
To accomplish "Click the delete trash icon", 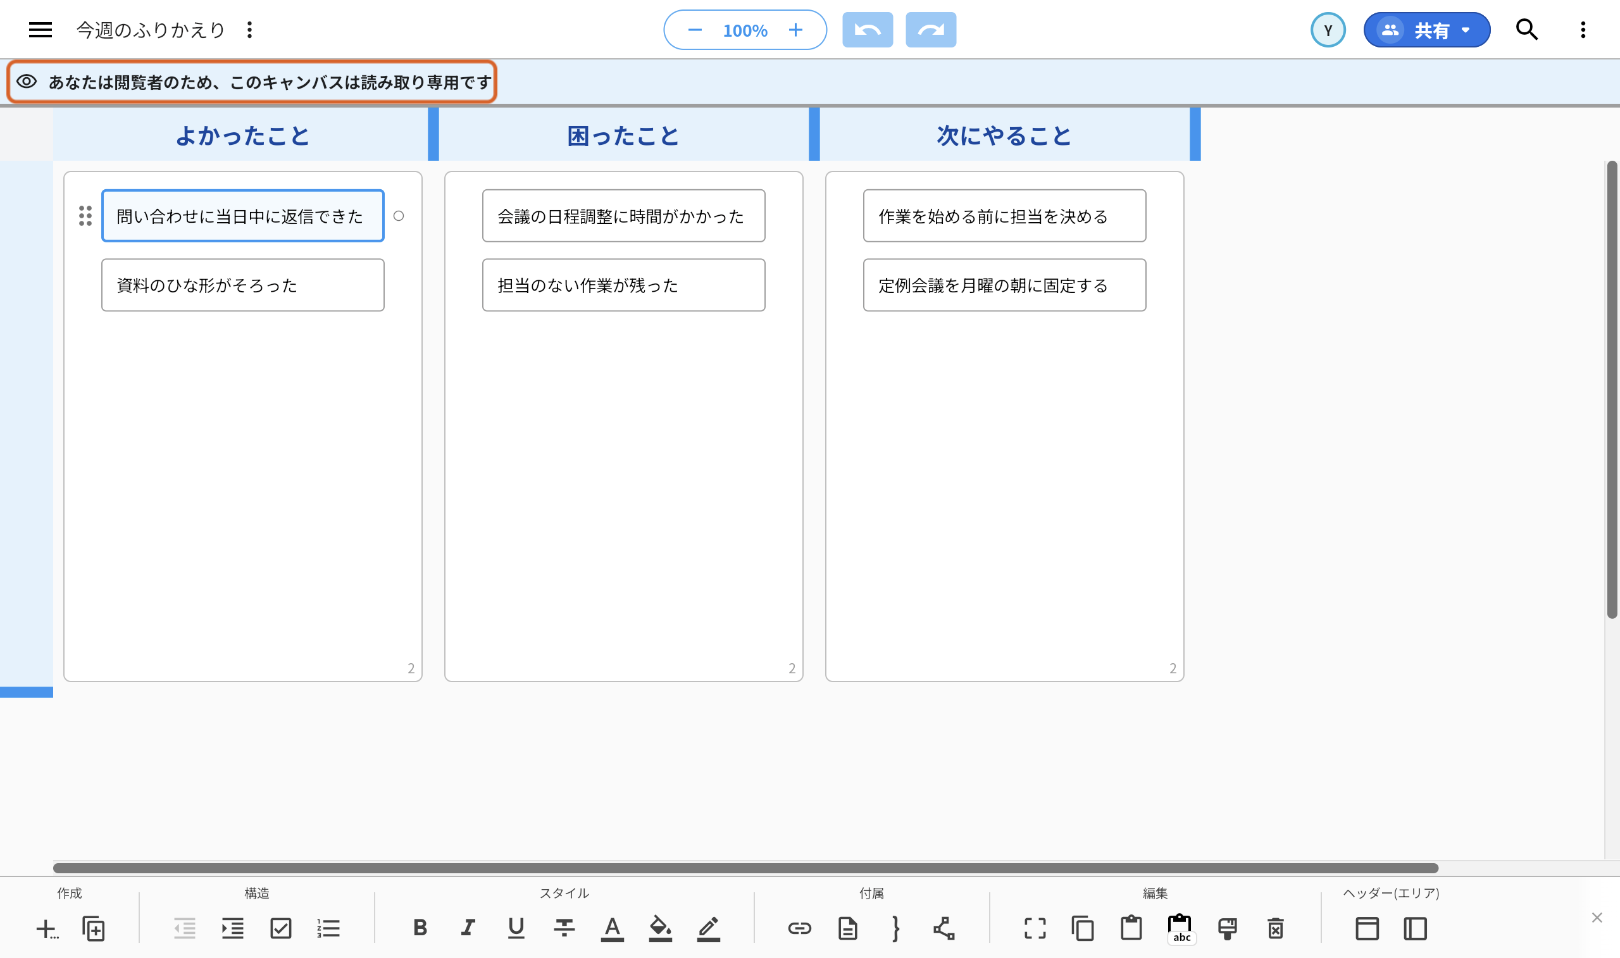I will click(x=1276, y=929).
